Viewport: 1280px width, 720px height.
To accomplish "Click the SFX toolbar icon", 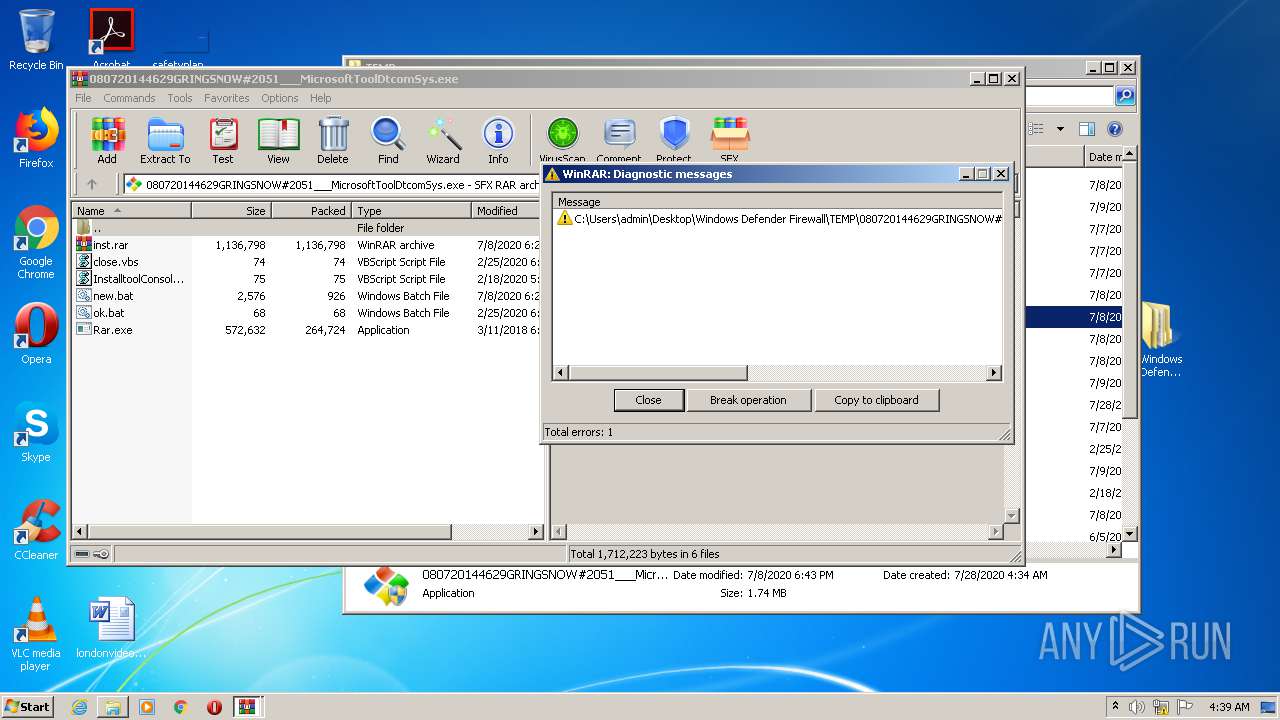I will click(730, 140).
